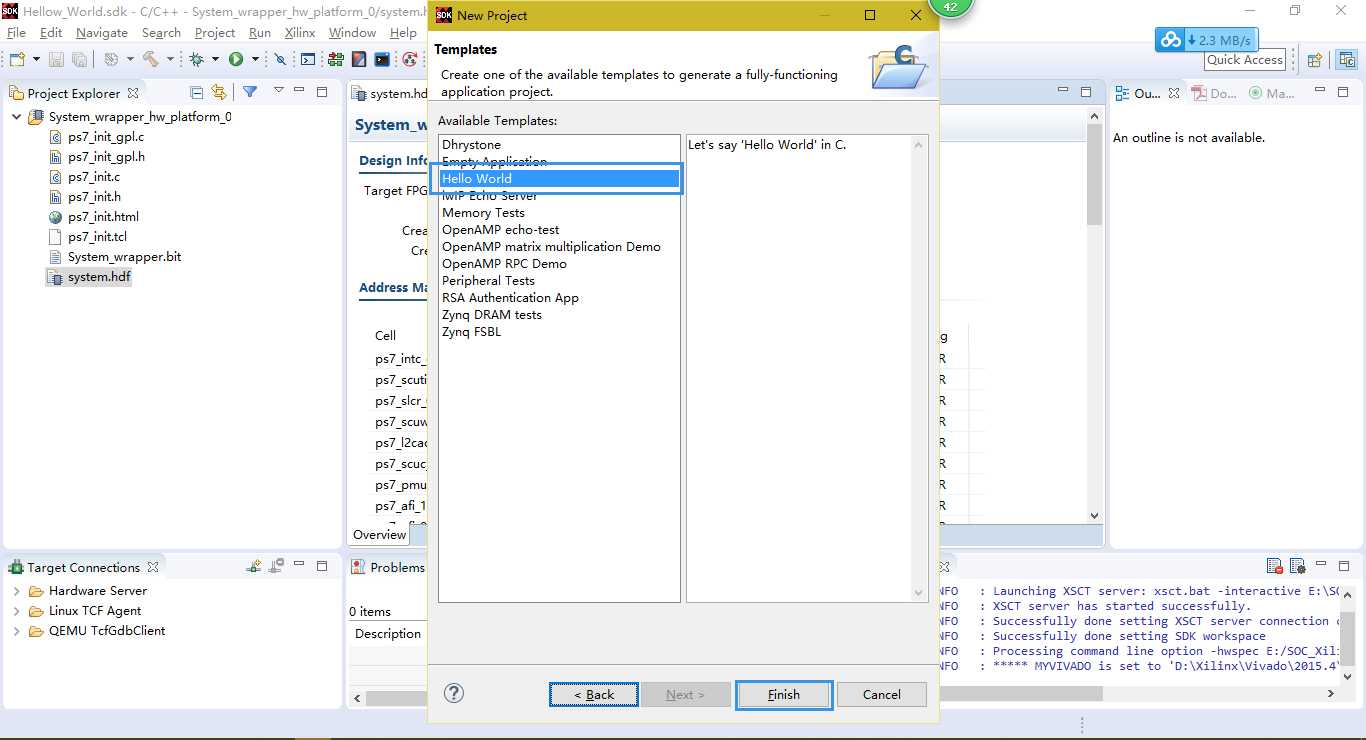Select the OpenAMP RPC Demo template

(504, 264)
